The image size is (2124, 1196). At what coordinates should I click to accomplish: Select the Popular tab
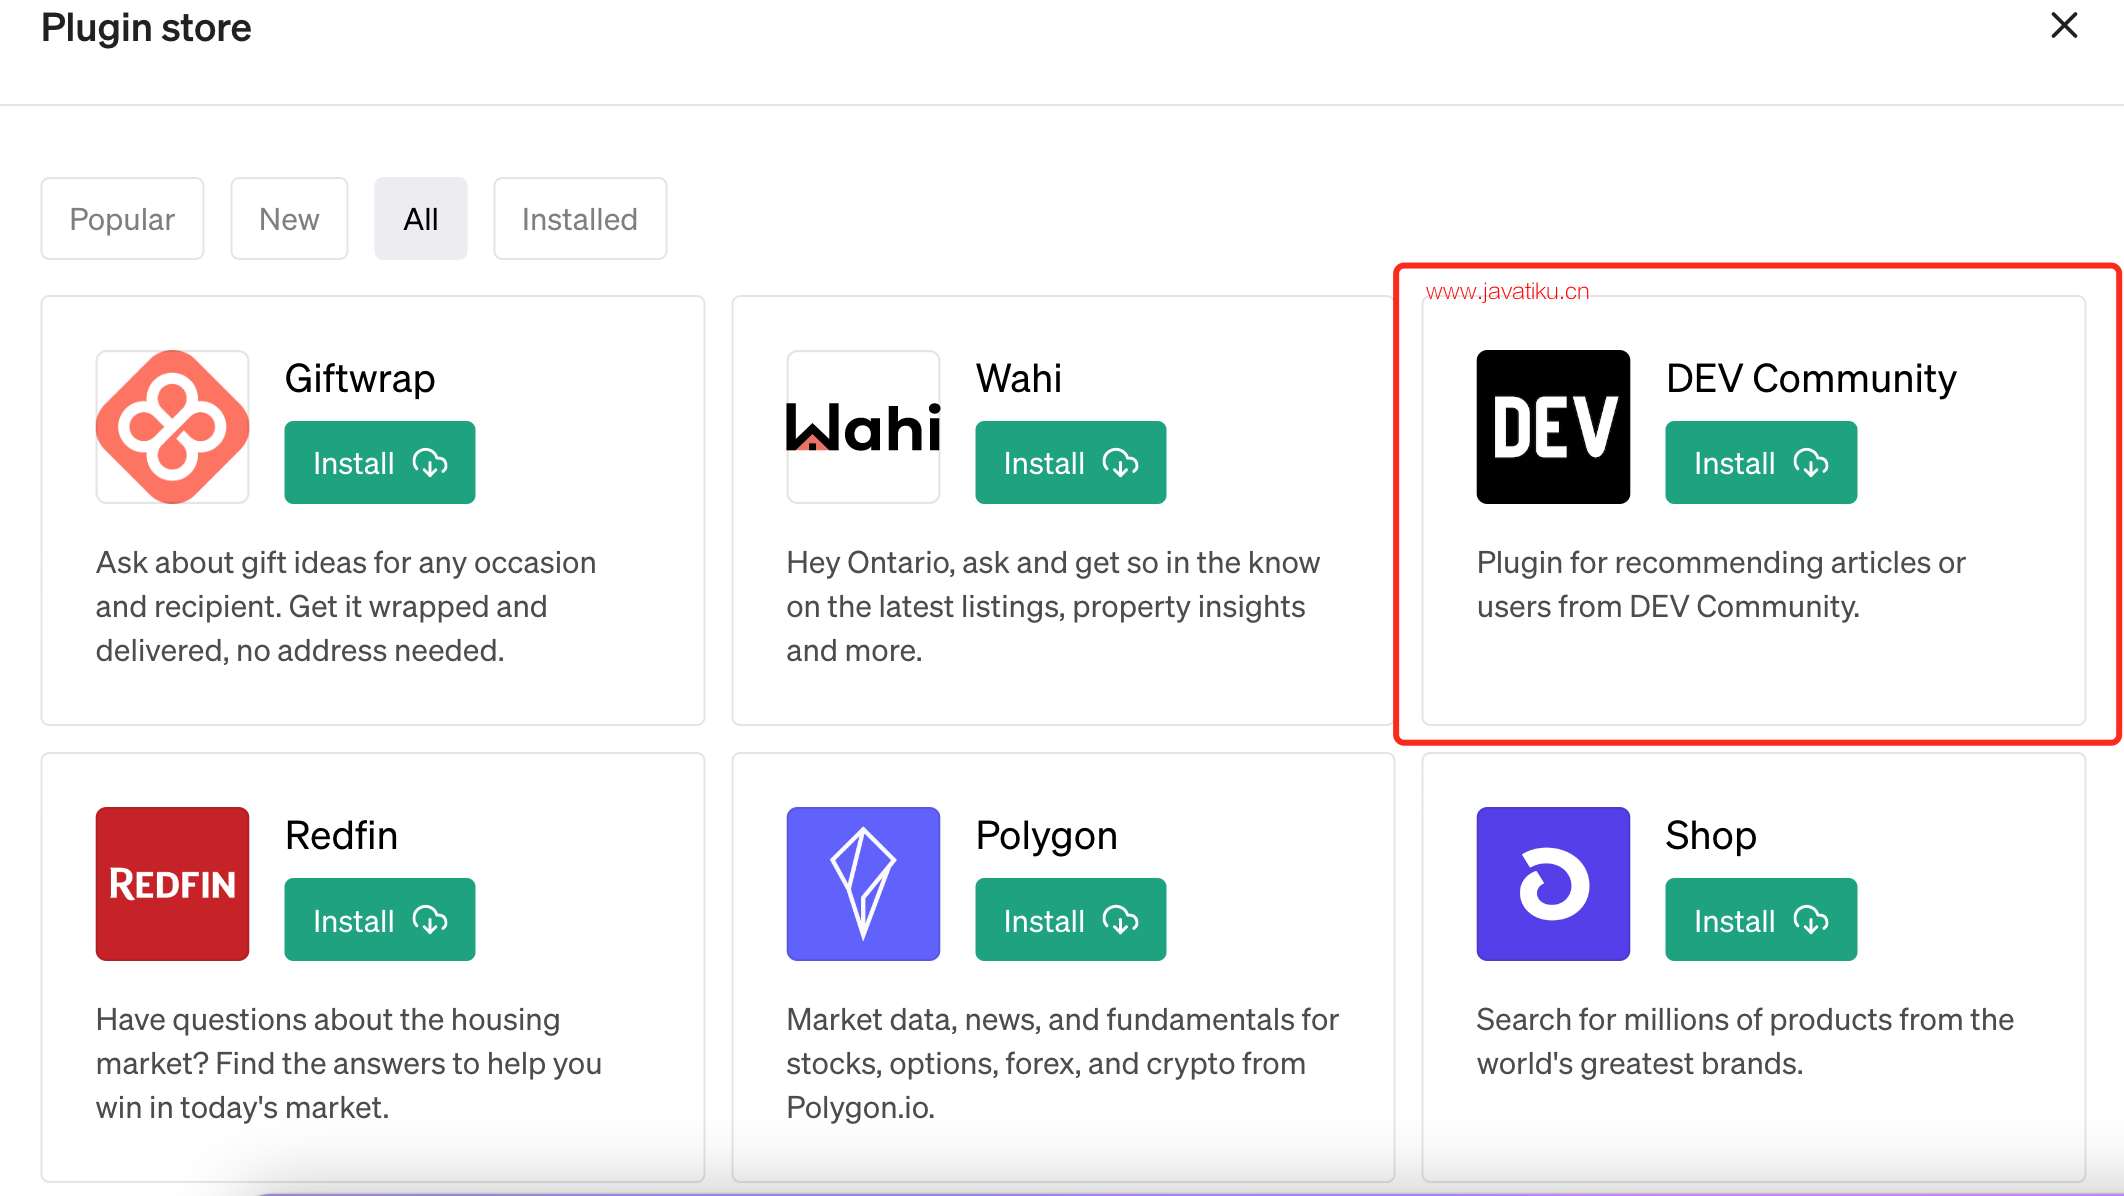point(120,219)
